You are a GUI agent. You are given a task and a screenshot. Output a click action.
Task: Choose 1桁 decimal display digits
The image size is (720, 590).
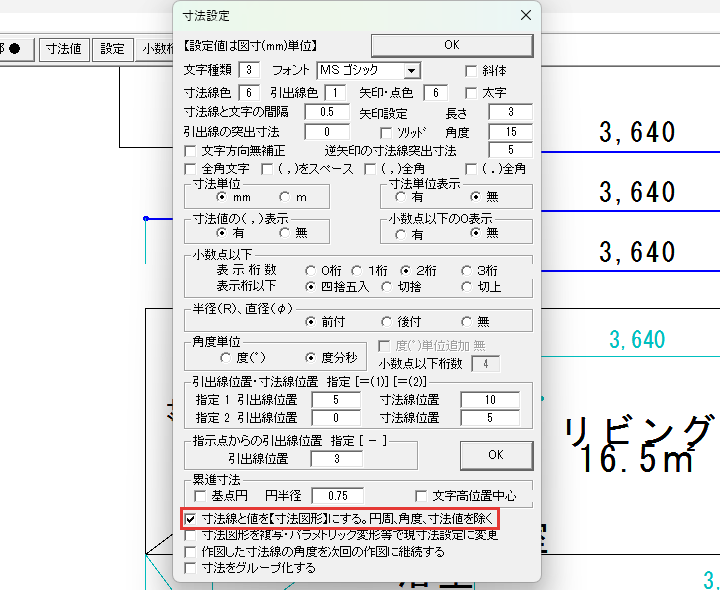357,270
